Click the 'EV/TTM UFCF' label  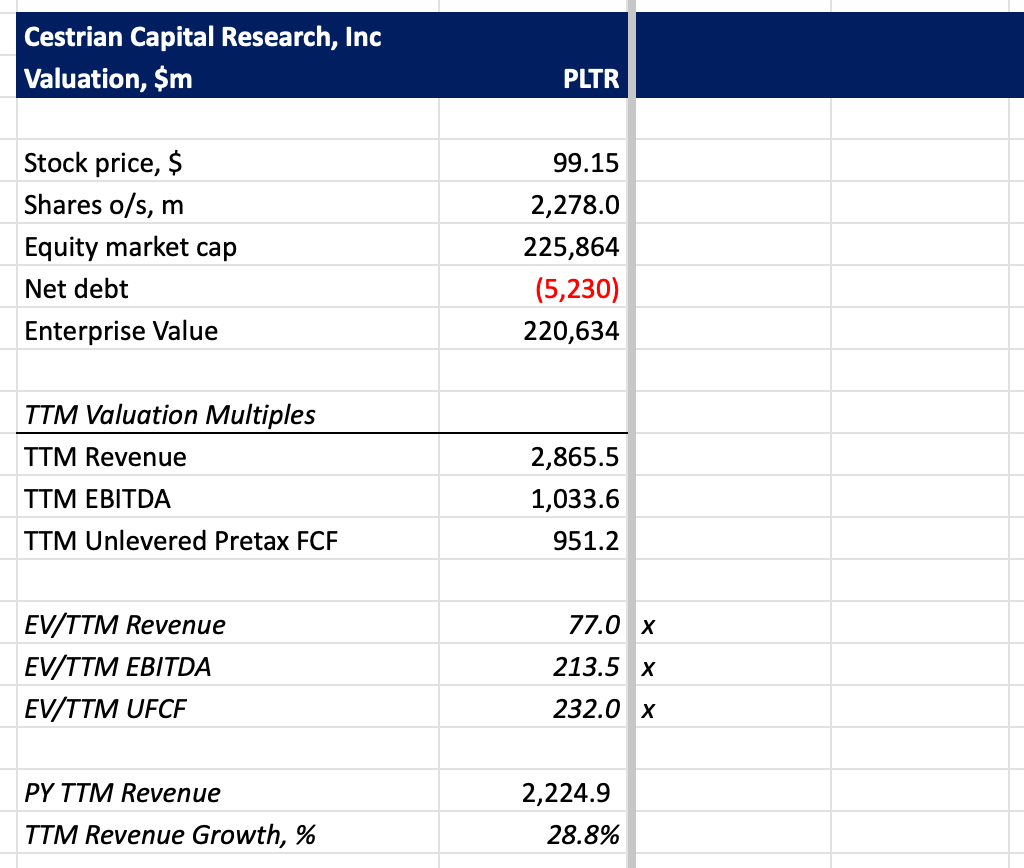105,709
